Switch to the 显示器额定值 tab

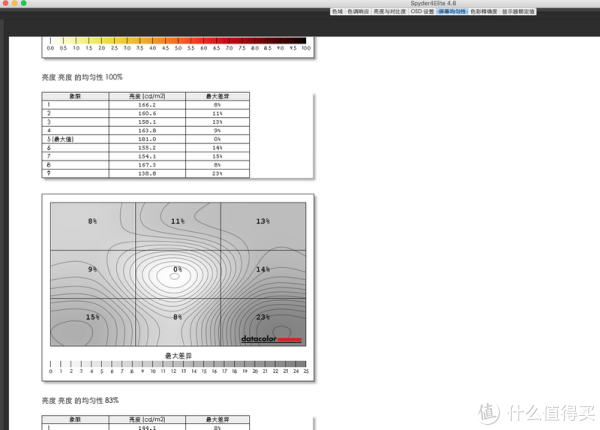518,11
